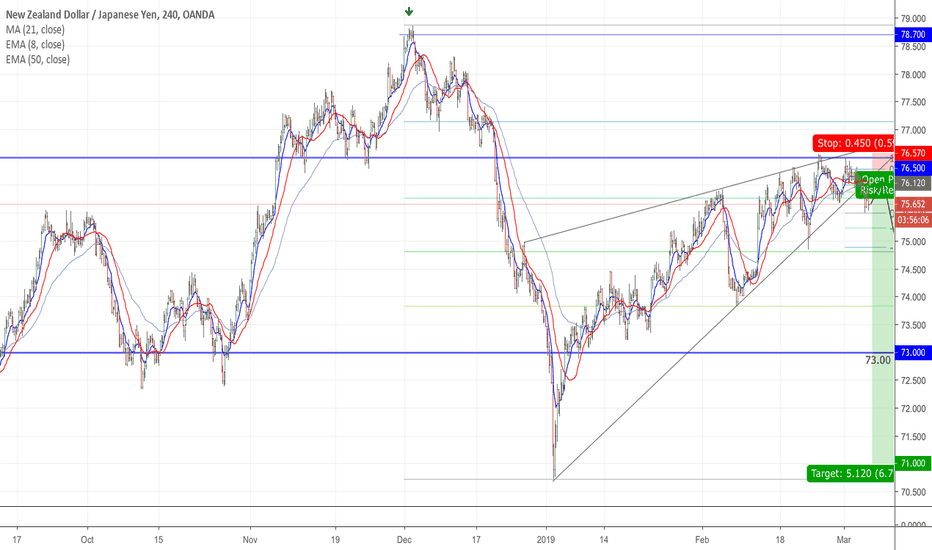Screen dimensions: 932x550
Task: Click the 19 date label on the time axis
Action: coord(335,540)
